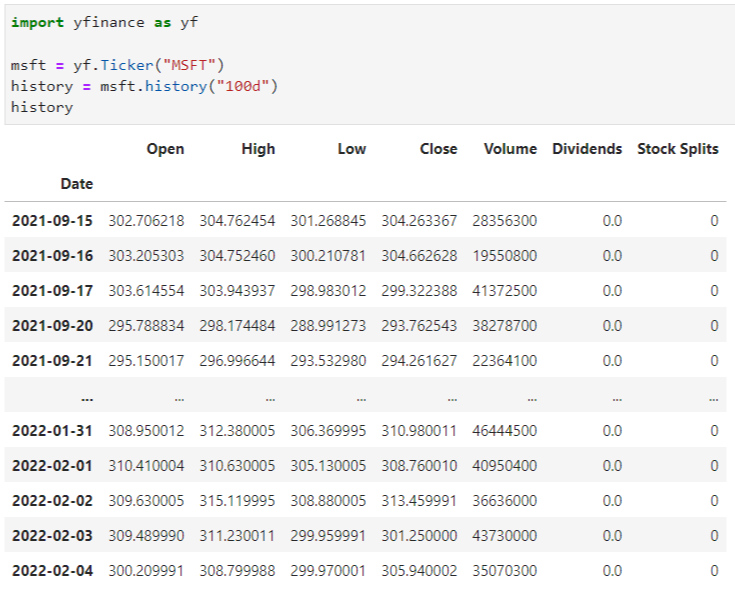
Task: Click the Date index label
Action: tap(76, 184)
